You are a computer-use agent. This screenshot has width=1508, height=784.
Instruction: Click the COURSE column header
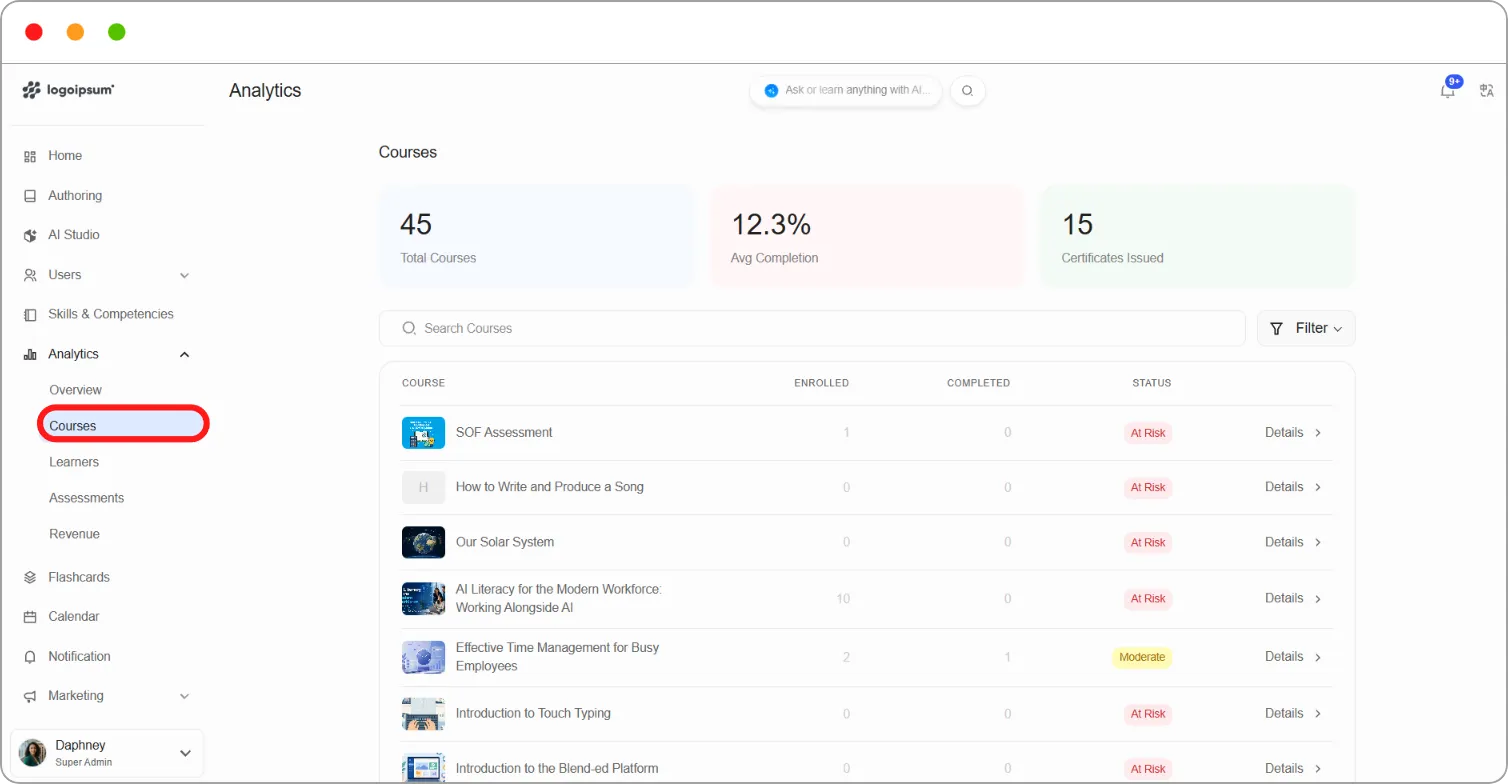(x=423, y=383)
